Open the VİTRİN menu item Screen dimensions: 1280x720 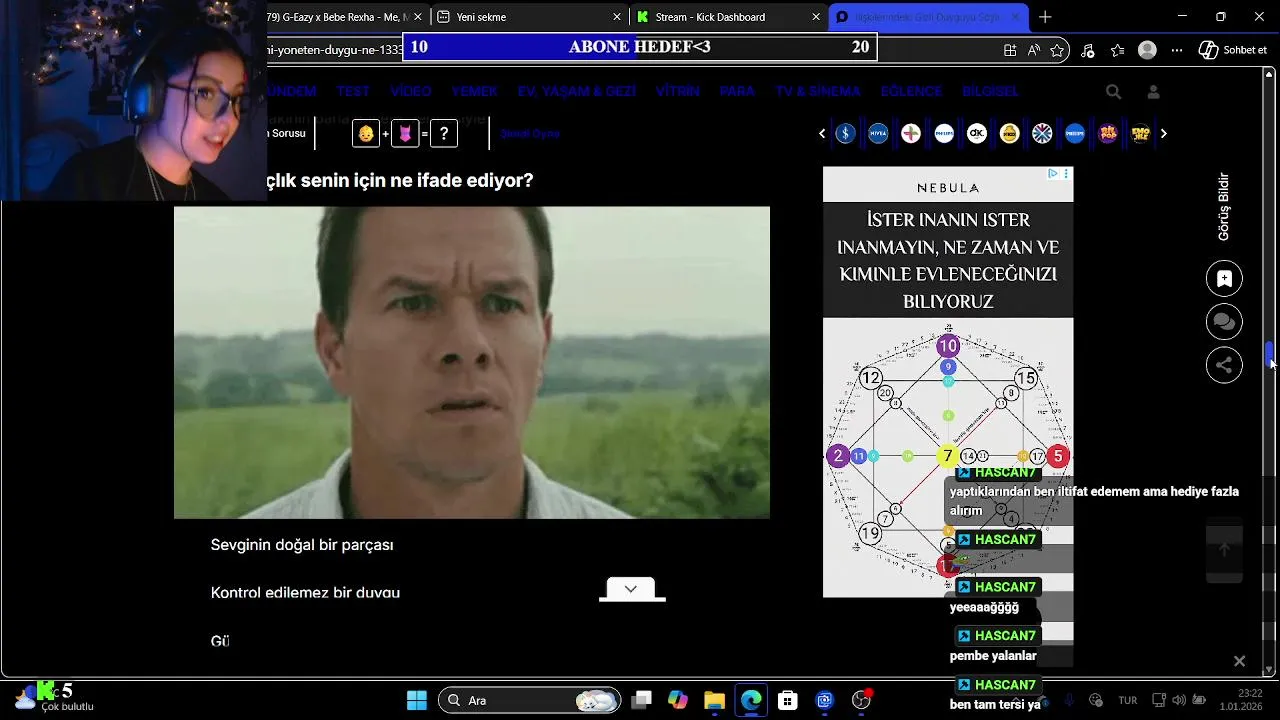tap(678, 91)
